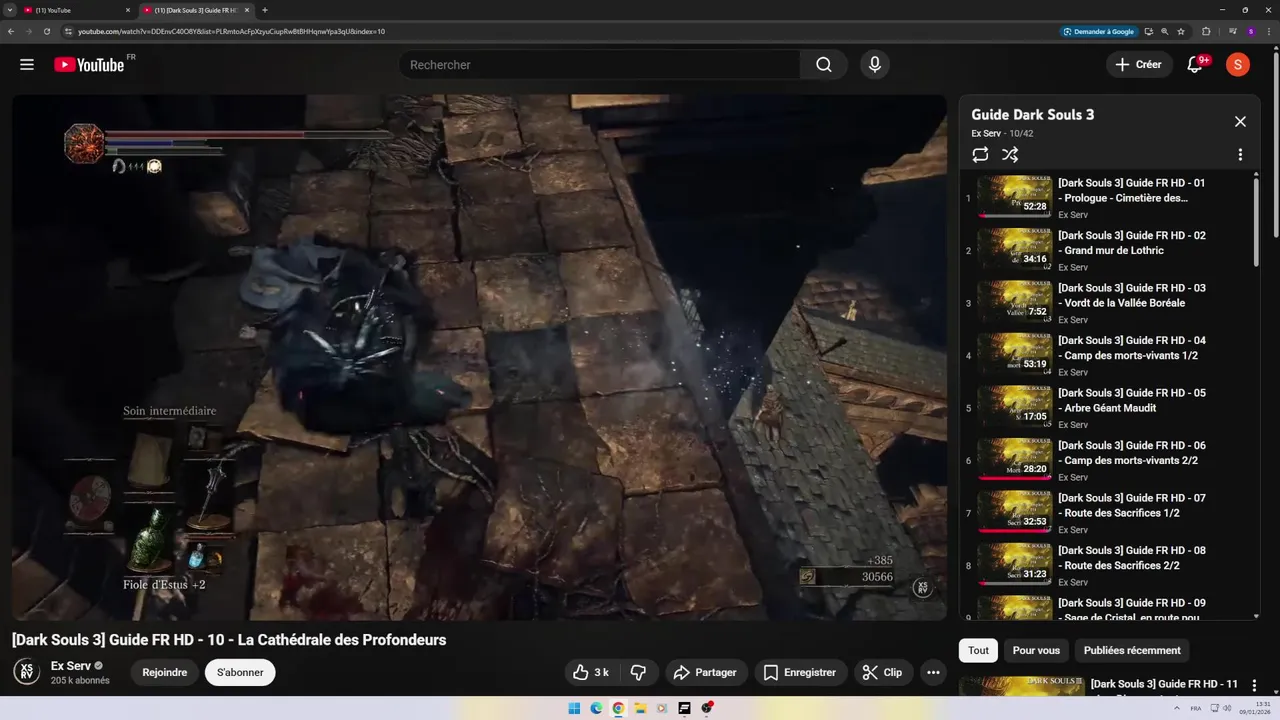Open a new browser tab
1280x720 pixels.
click(x=264, y=10)
